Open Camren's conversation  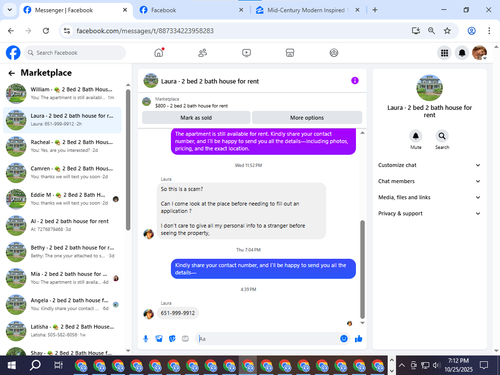click(62, 172)
